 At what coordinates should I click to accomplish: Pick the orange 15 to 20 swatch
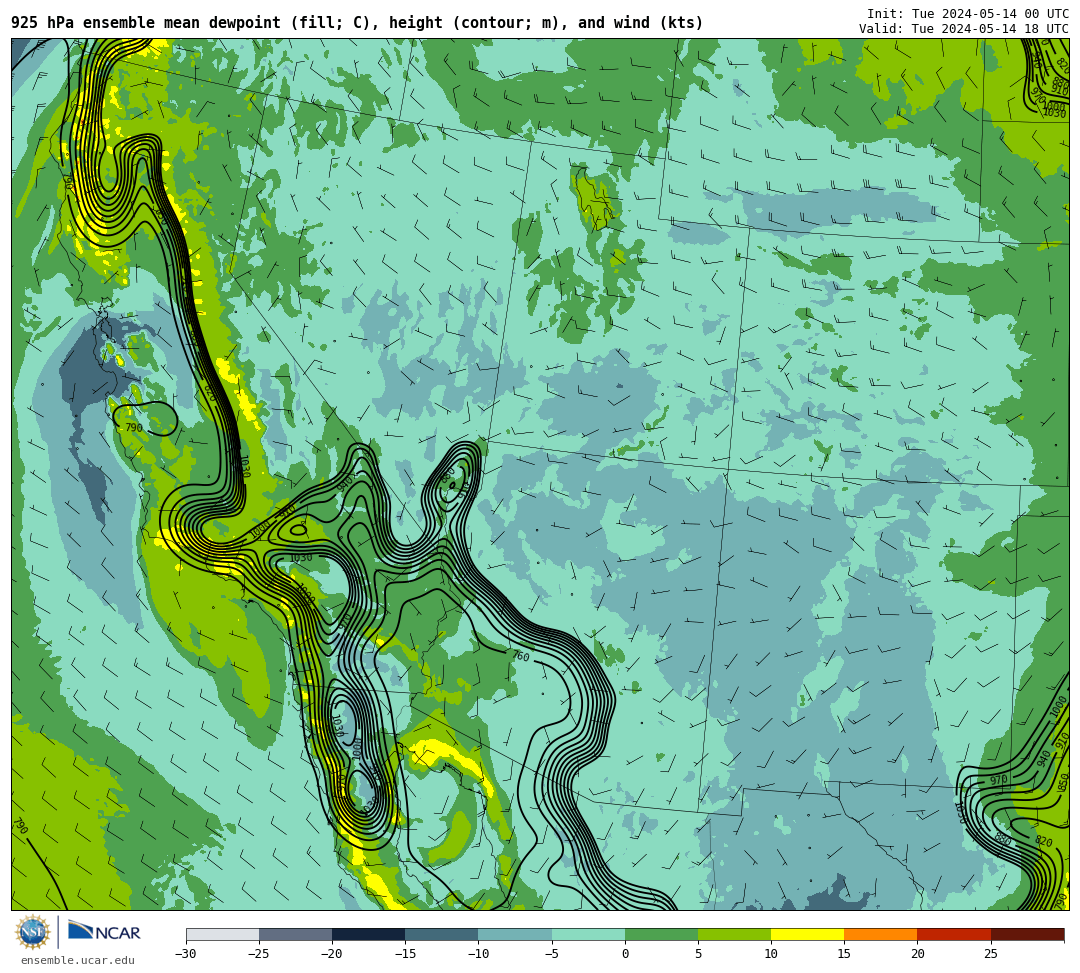881,934
